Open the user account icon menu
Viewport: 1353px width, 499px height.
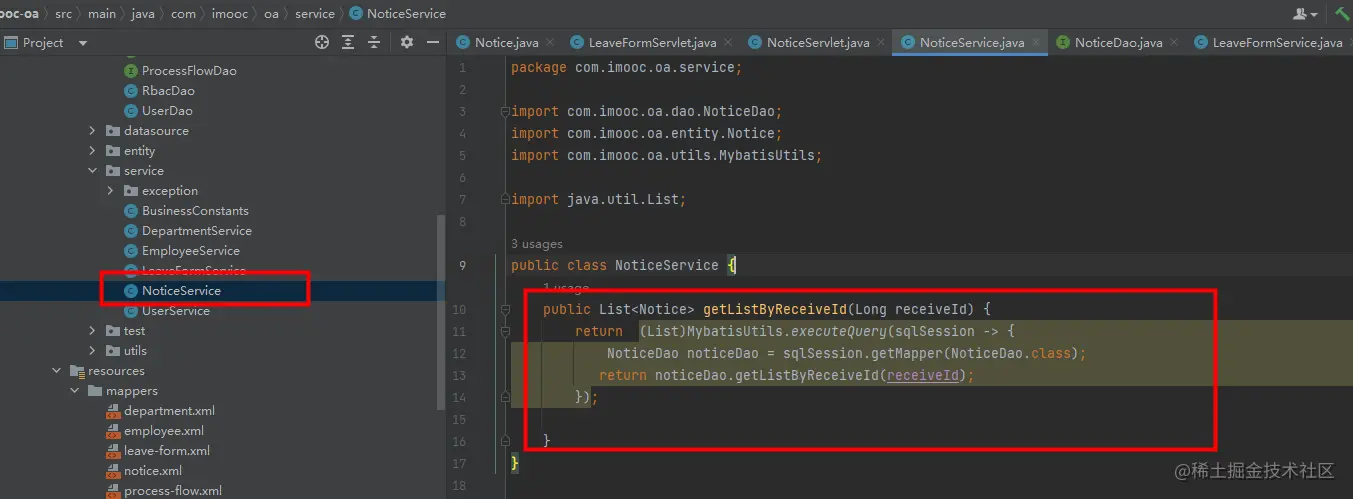tap(1304, 13)
